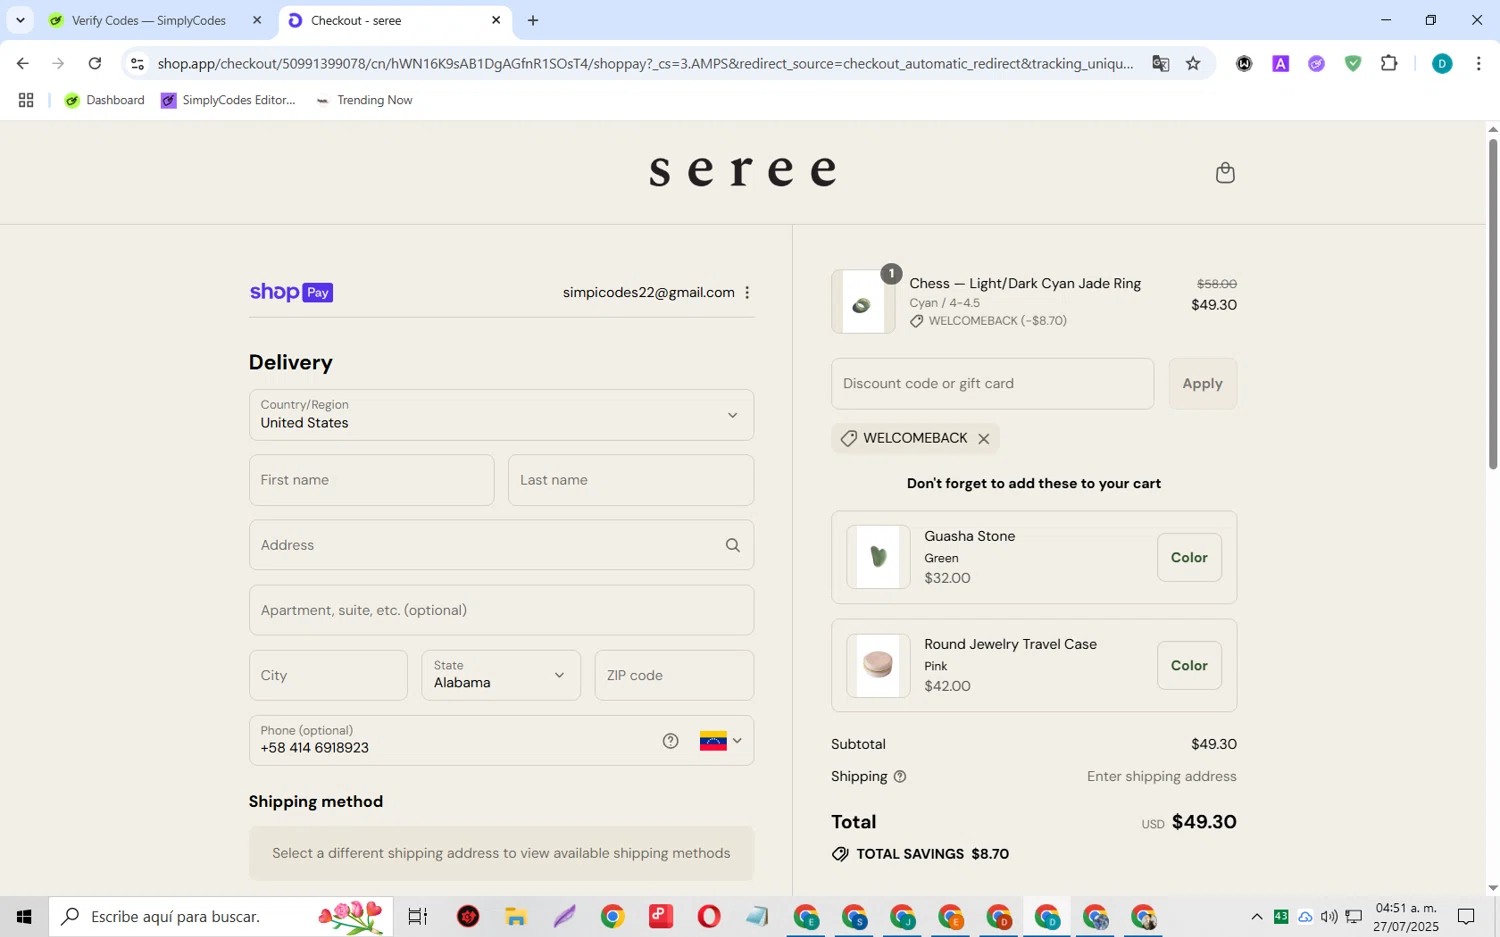Screen dimensions: 1500x937
Task: Click the view site information icon
Action: pos(138,63)
